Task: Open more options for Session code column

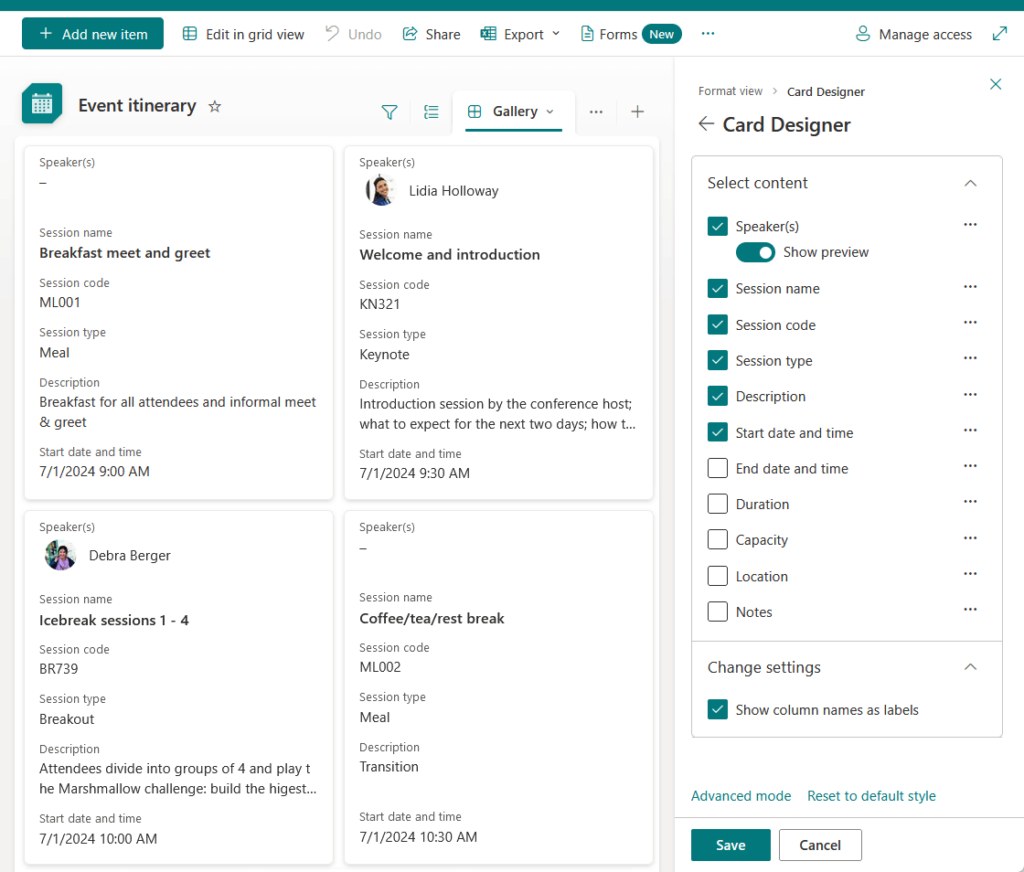Action: [970, 323]
